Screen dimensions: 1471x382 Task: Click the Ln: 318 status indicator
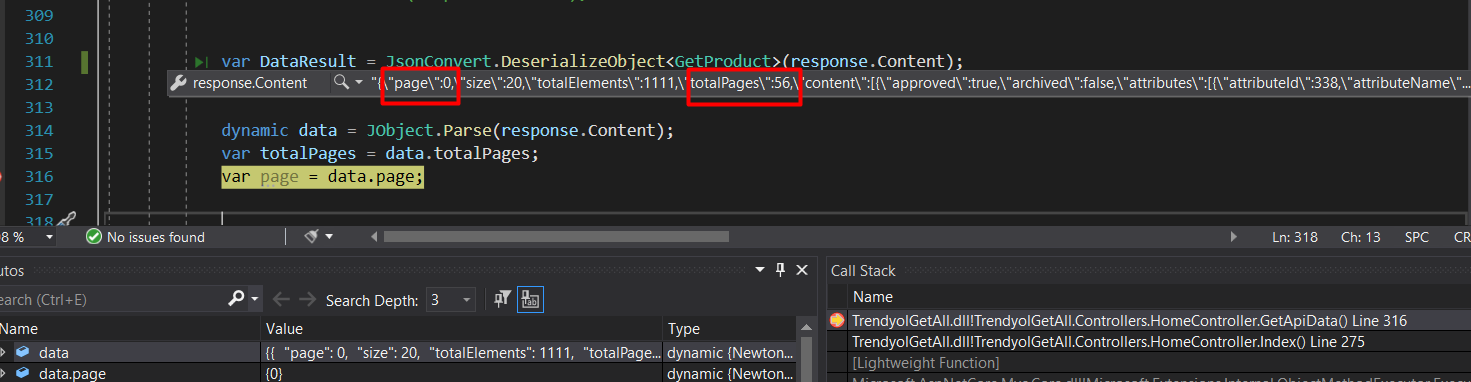pos(1295,237)
